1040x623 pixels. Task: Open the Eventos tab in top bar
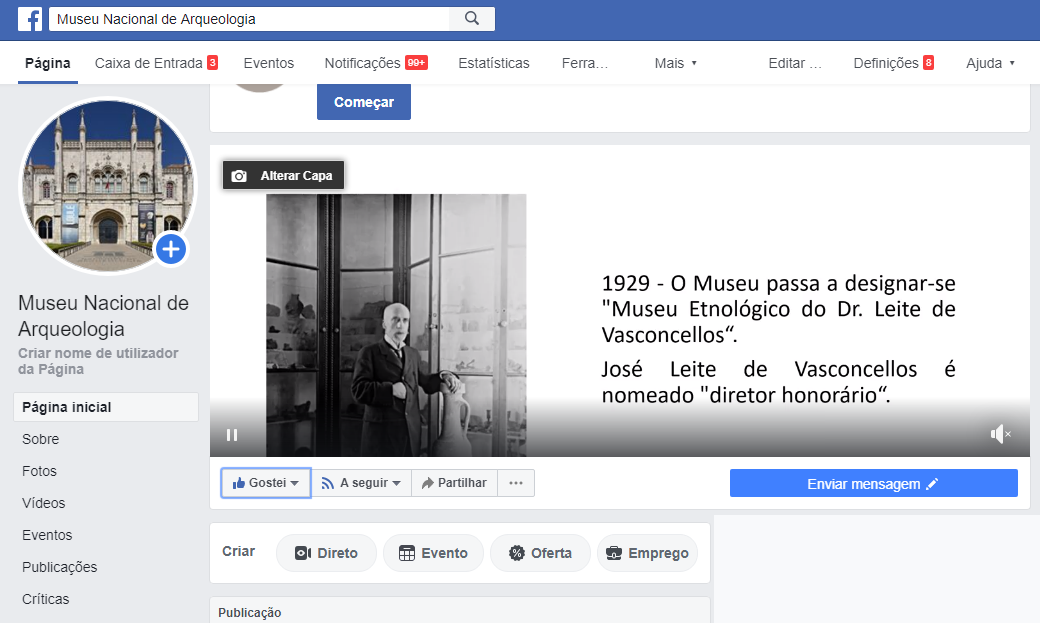(269, 63)
